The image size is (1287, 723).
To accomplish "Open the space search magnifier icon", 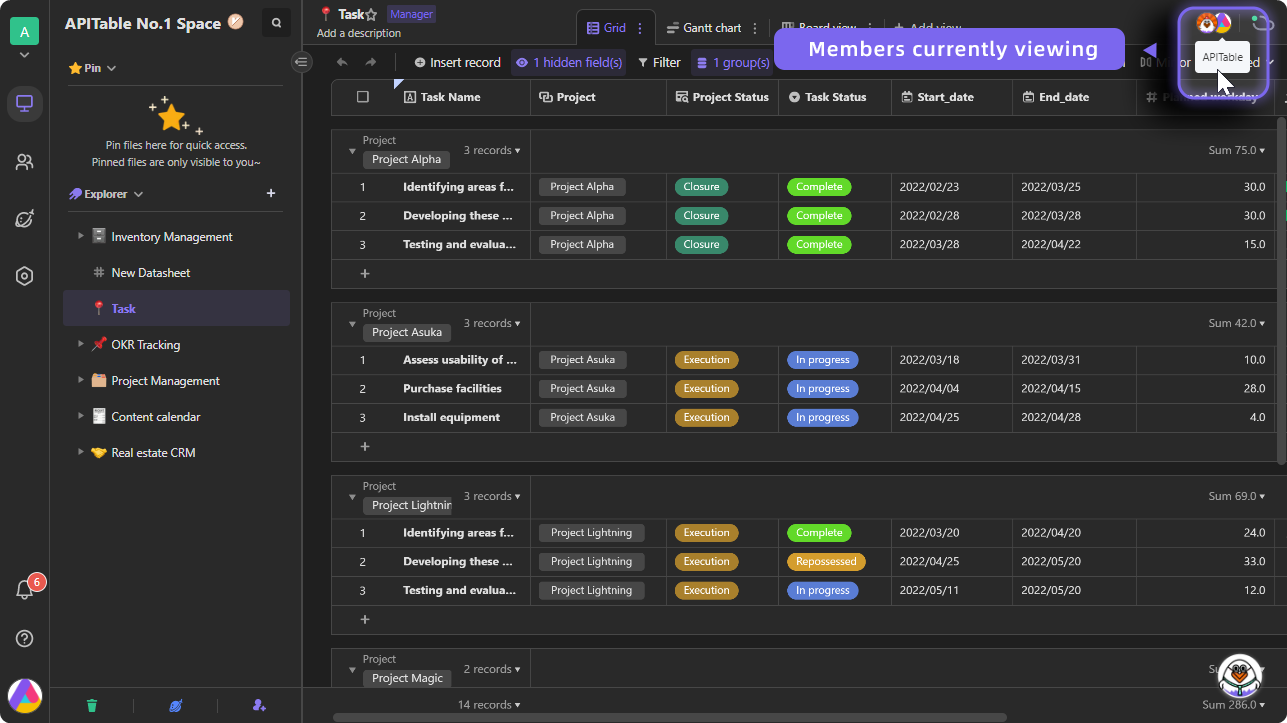I will (277, 22).
